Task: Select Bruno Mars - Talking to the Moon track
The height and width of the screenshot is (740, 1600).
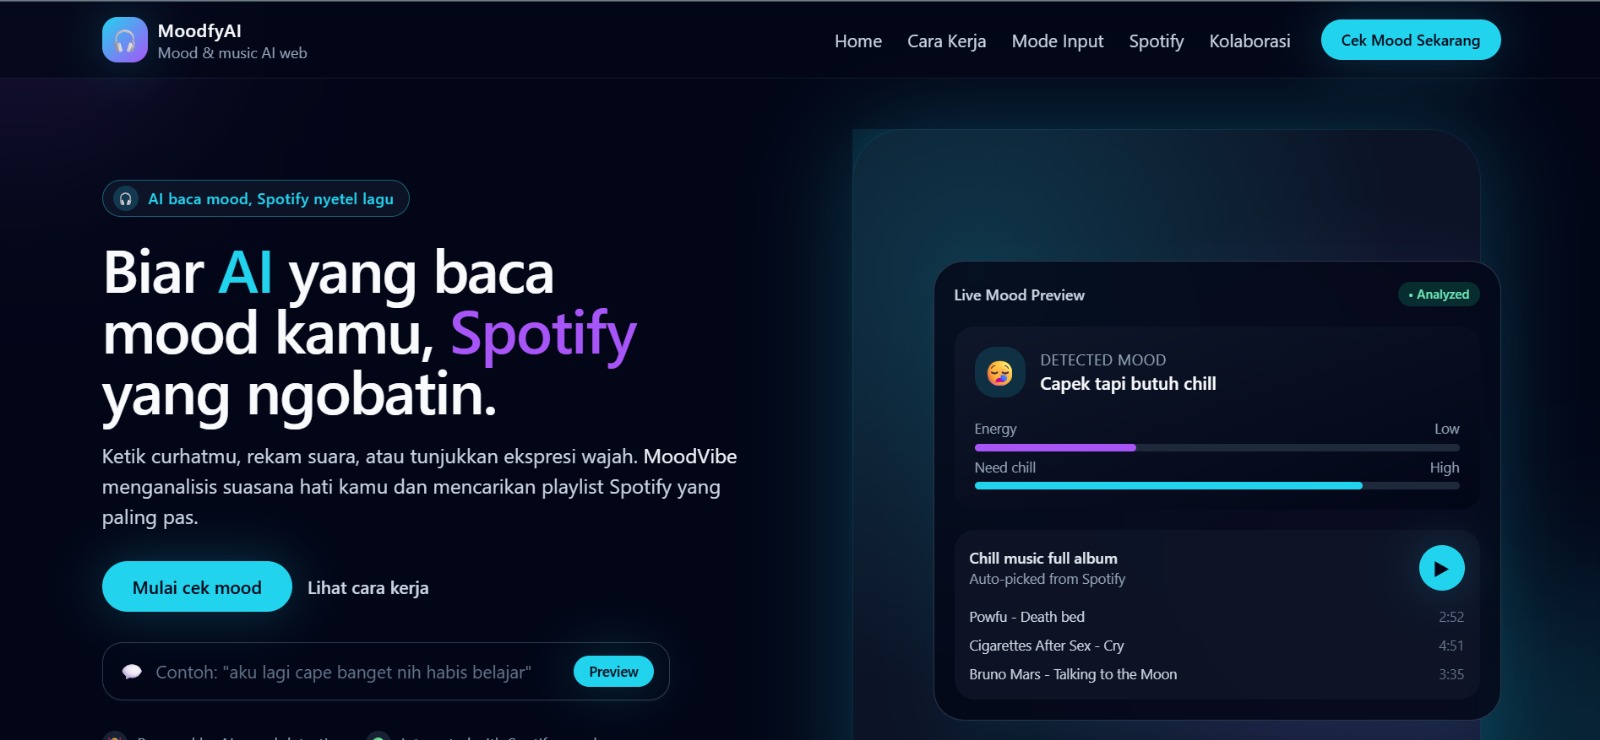Action: [x=1073, y=675]
